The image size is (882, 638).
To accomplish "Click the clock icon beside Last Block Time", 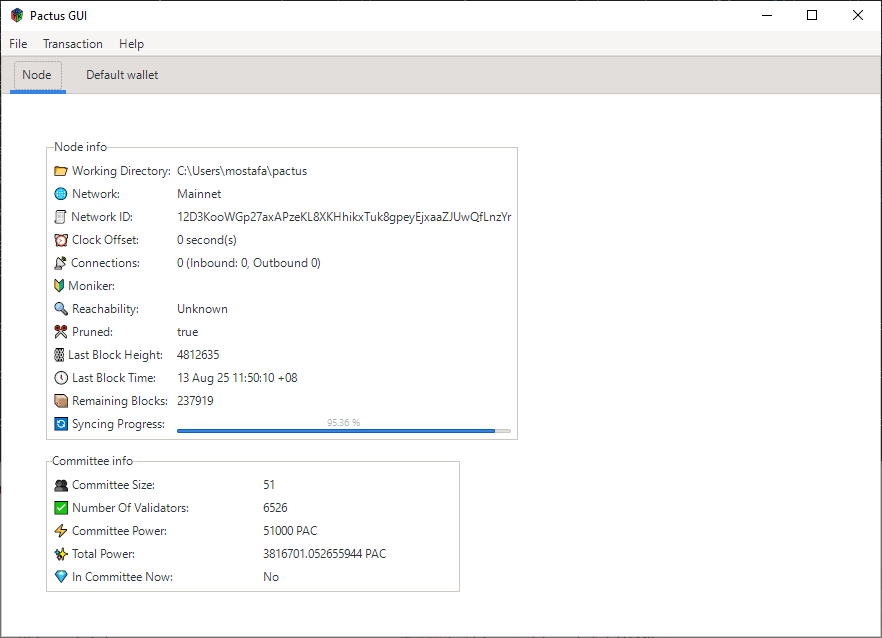I will pos(61,378).
